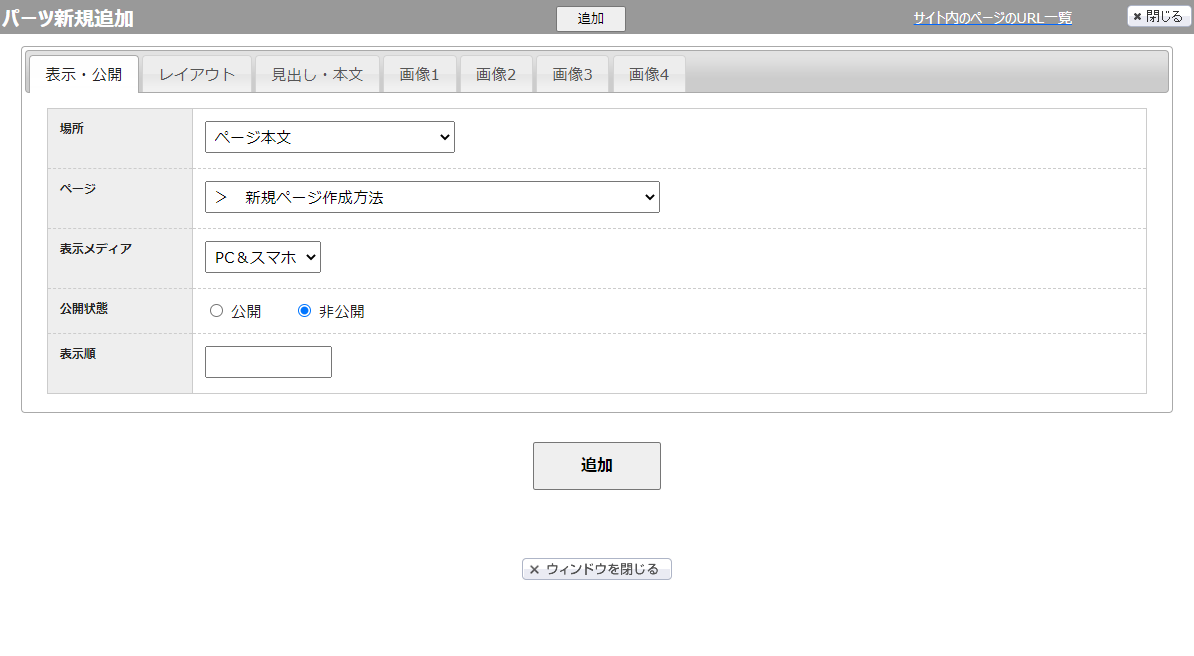The width and height of the screenshot is (1194, 656).
Task: Expand the 表示メディア dropdown showing PC＆スマホ
Action: [x=262, y=257]
